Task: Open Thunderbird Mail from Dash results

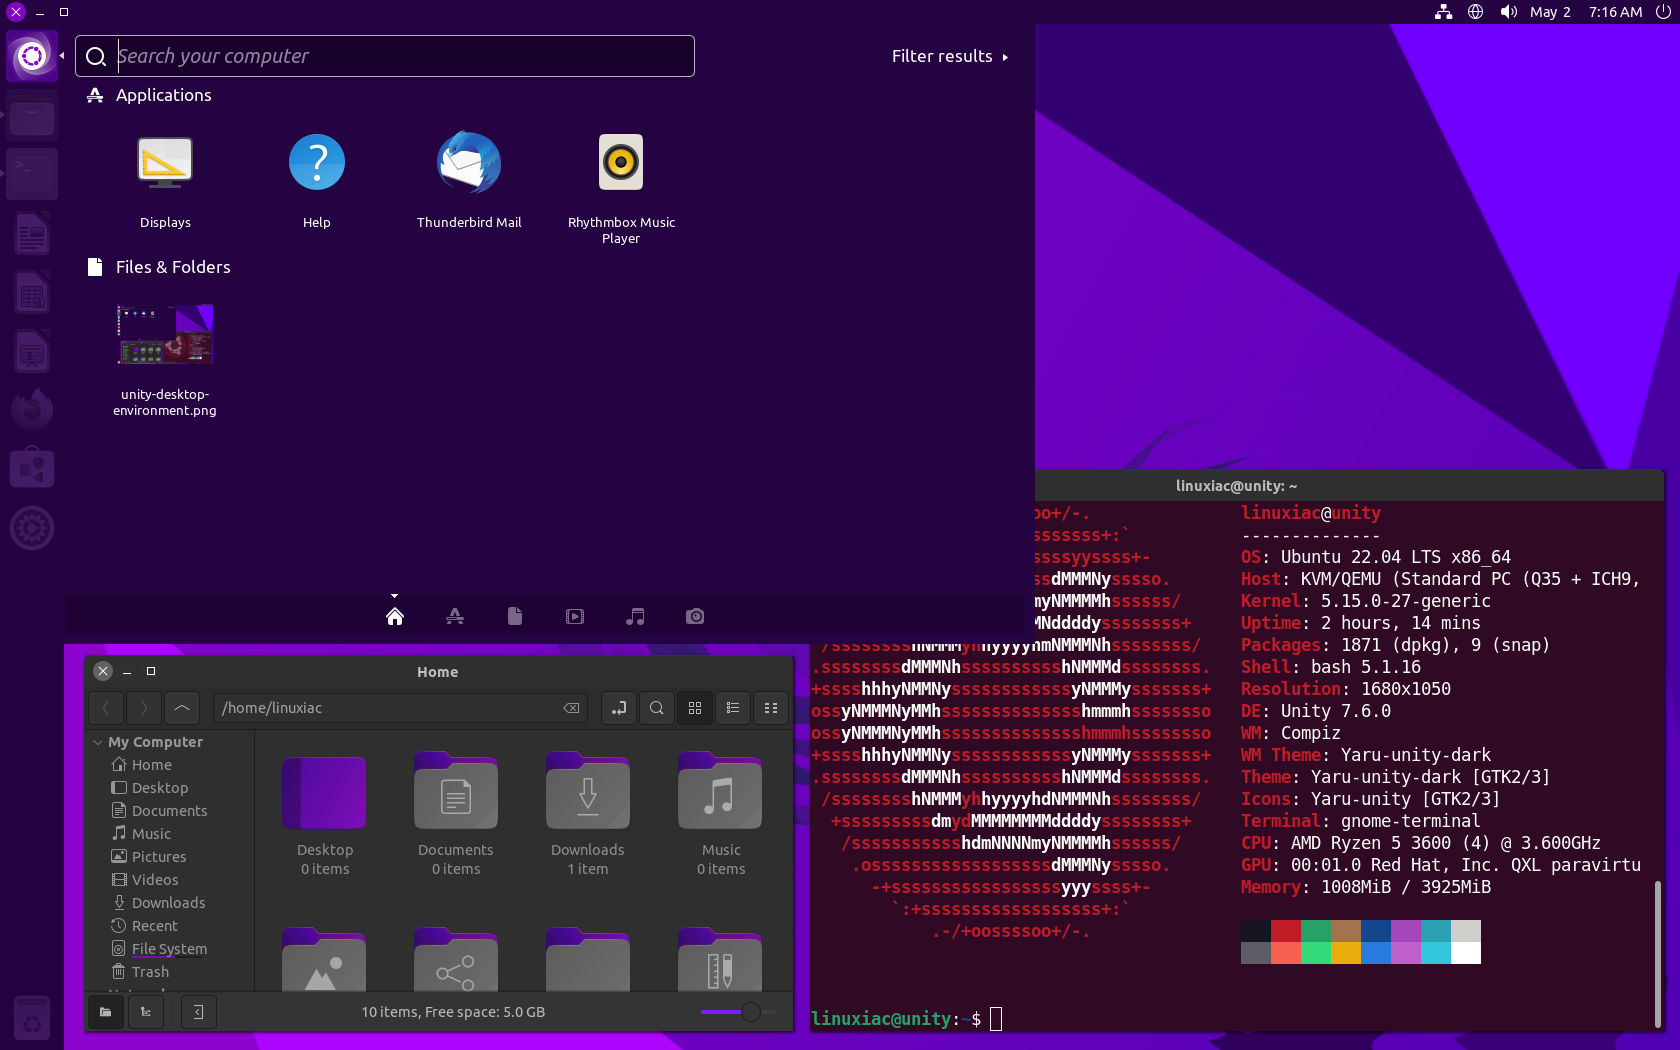Action: click(x=469, y=181)
